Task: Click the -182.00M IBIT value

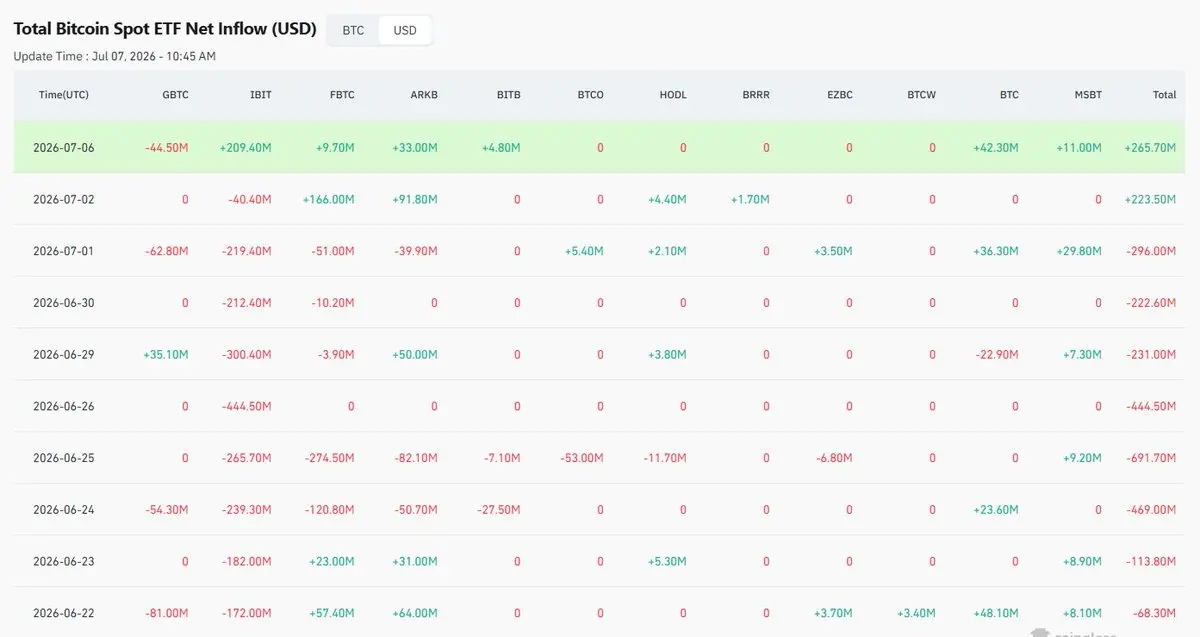Action: point(247,562)
